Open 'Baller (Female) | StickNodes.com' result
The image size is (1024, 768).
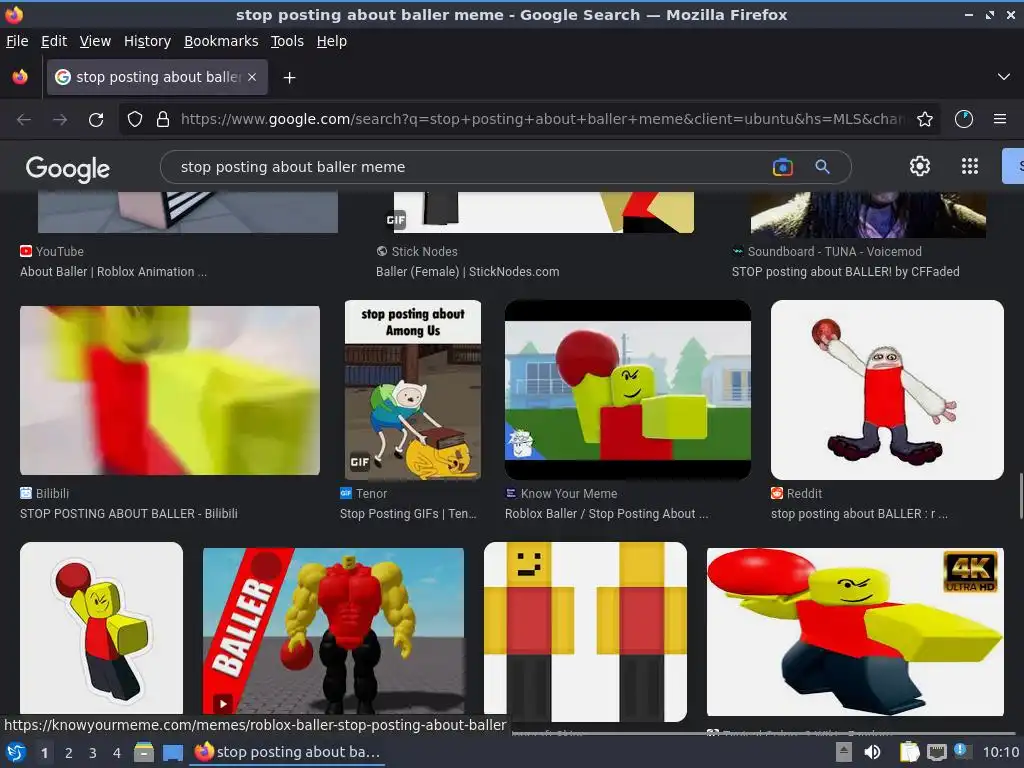coord(468,272)
